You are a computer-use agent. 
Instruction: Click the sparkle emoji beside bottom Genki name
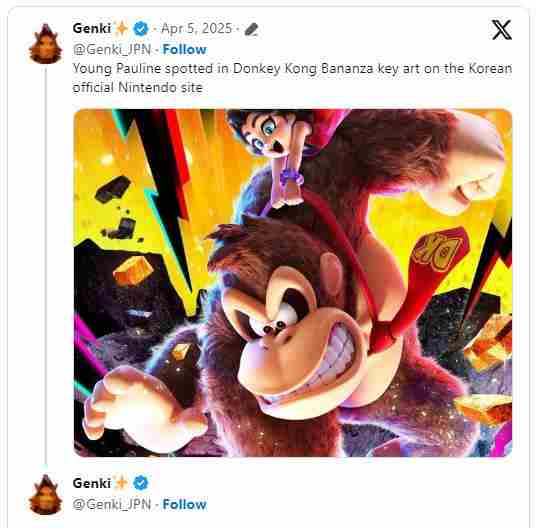121,483
